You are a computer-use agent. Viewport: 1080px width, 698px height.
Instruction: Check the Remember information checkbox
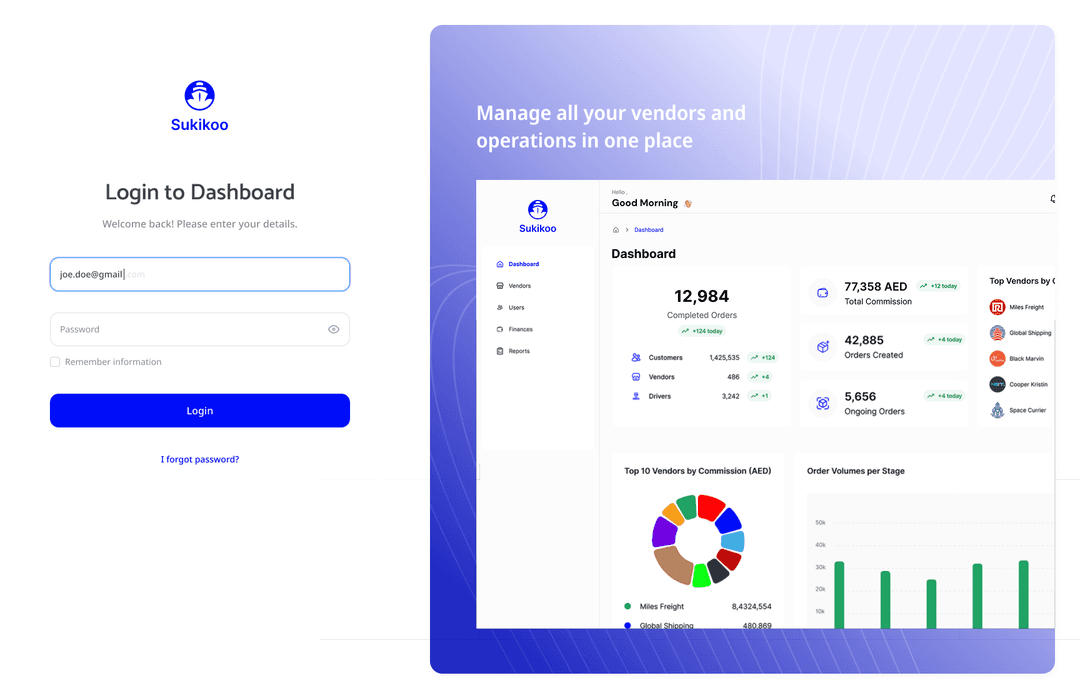[55, 362]
